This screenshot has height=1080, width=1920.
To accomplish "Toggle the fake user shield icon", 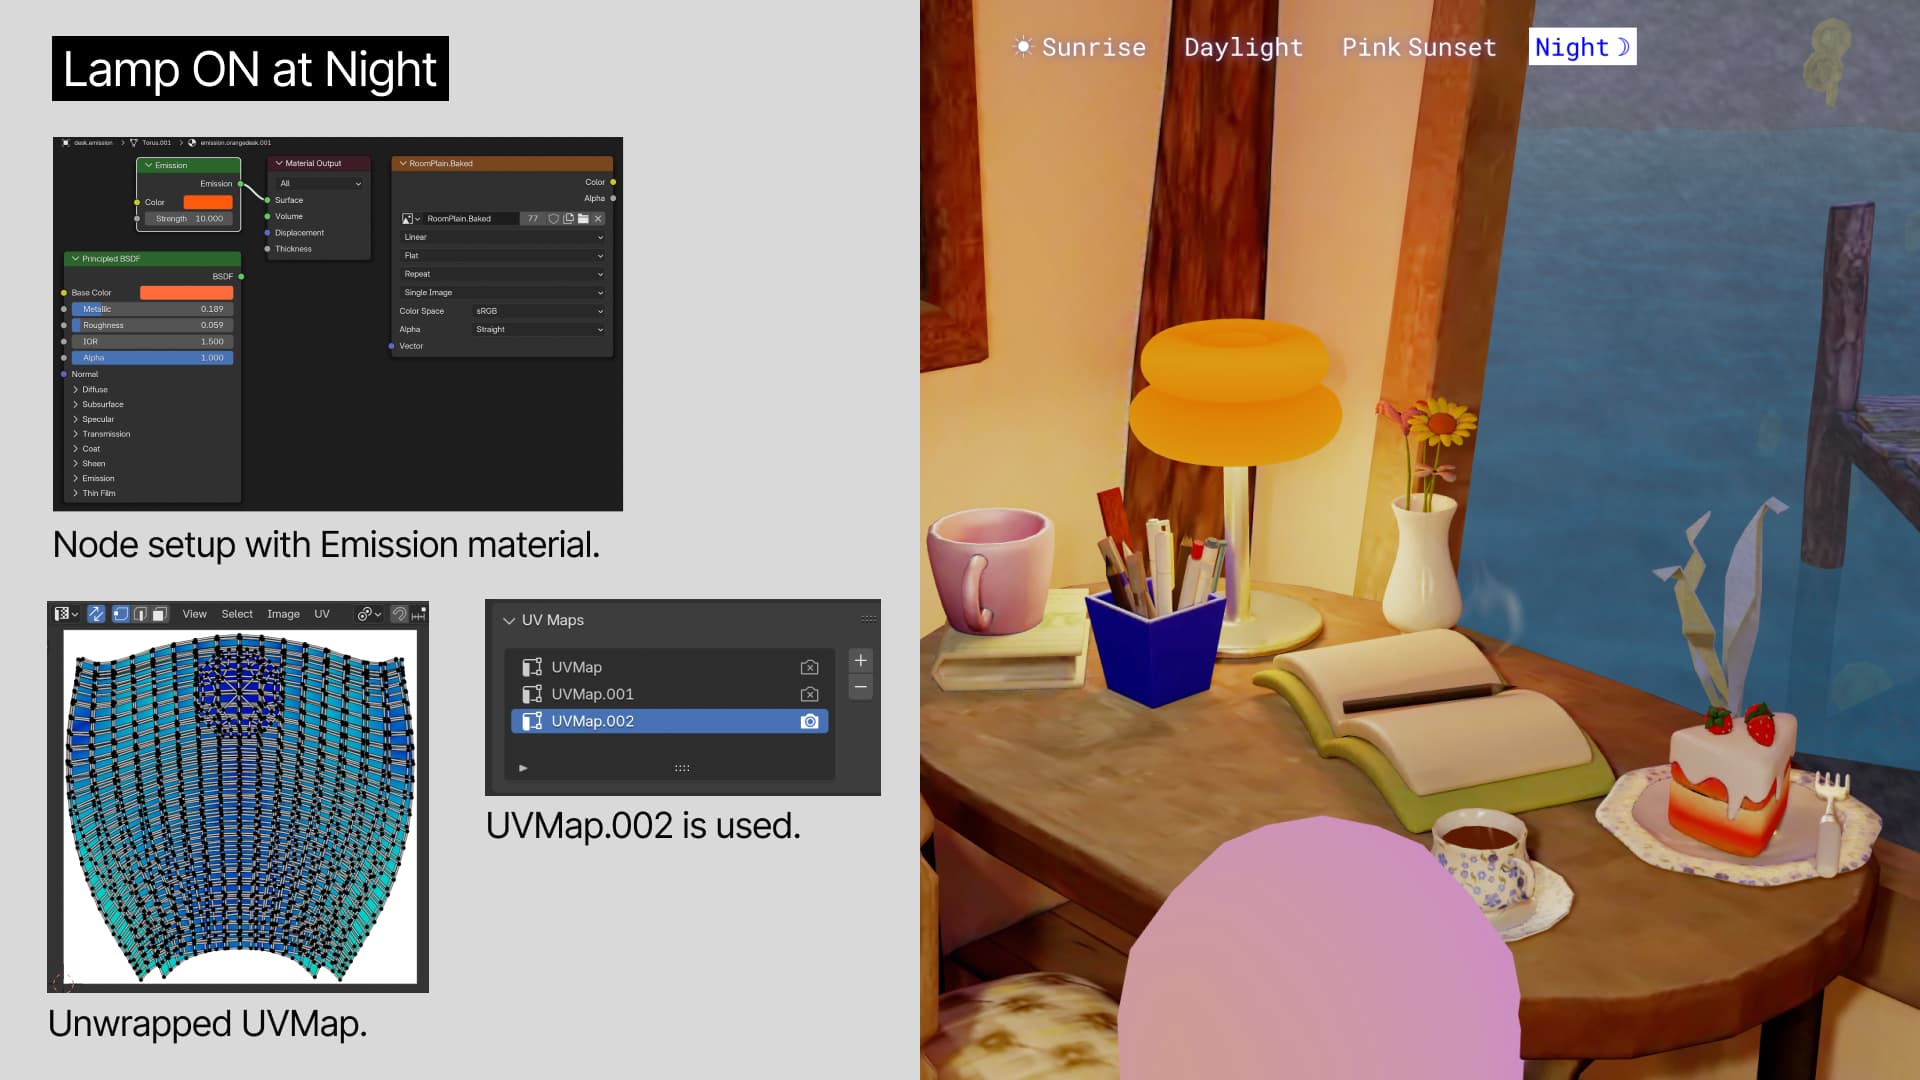I will click(x=553, y=218).
